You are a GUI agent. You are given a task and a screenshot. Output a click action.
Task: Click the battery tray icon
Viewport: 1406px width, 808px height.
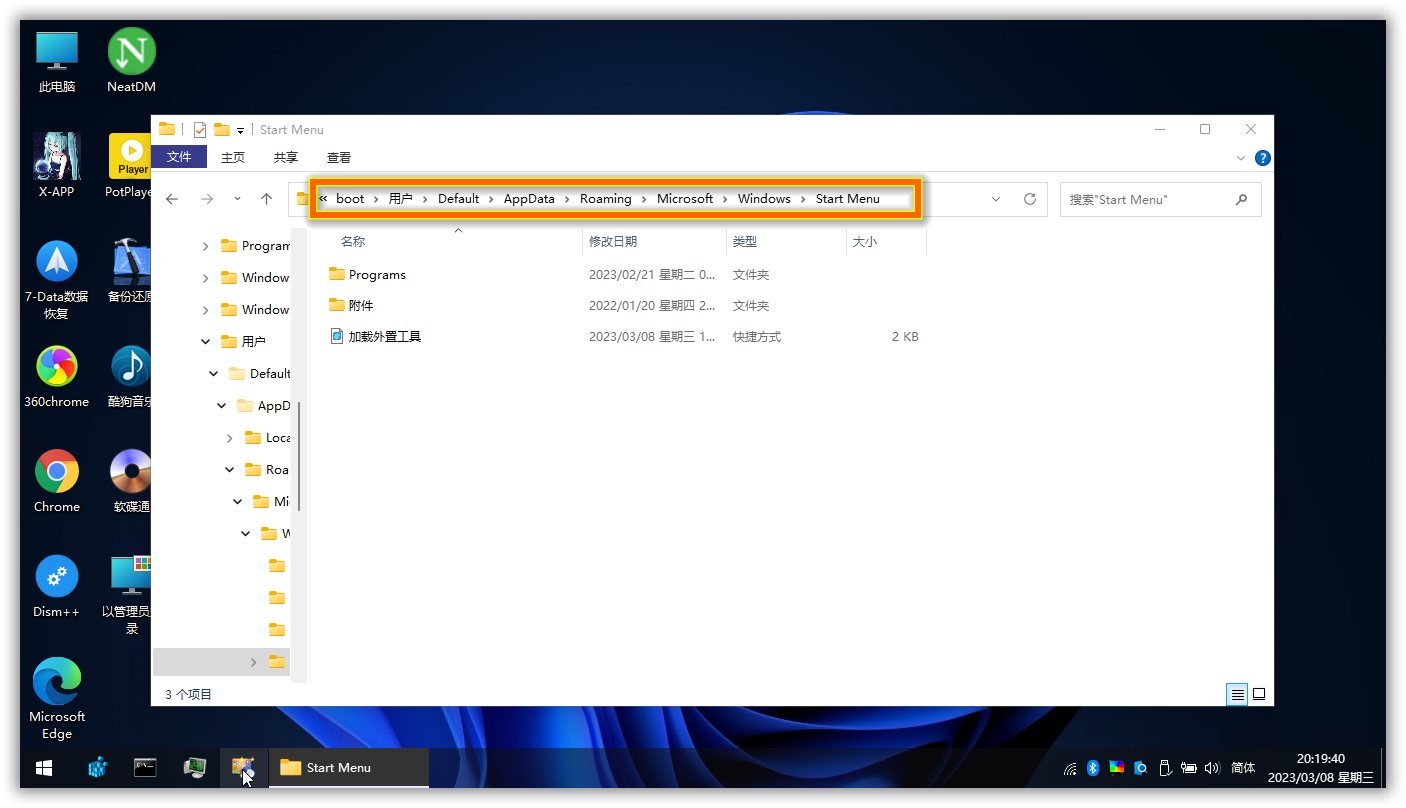click(x=1188, y=768)
